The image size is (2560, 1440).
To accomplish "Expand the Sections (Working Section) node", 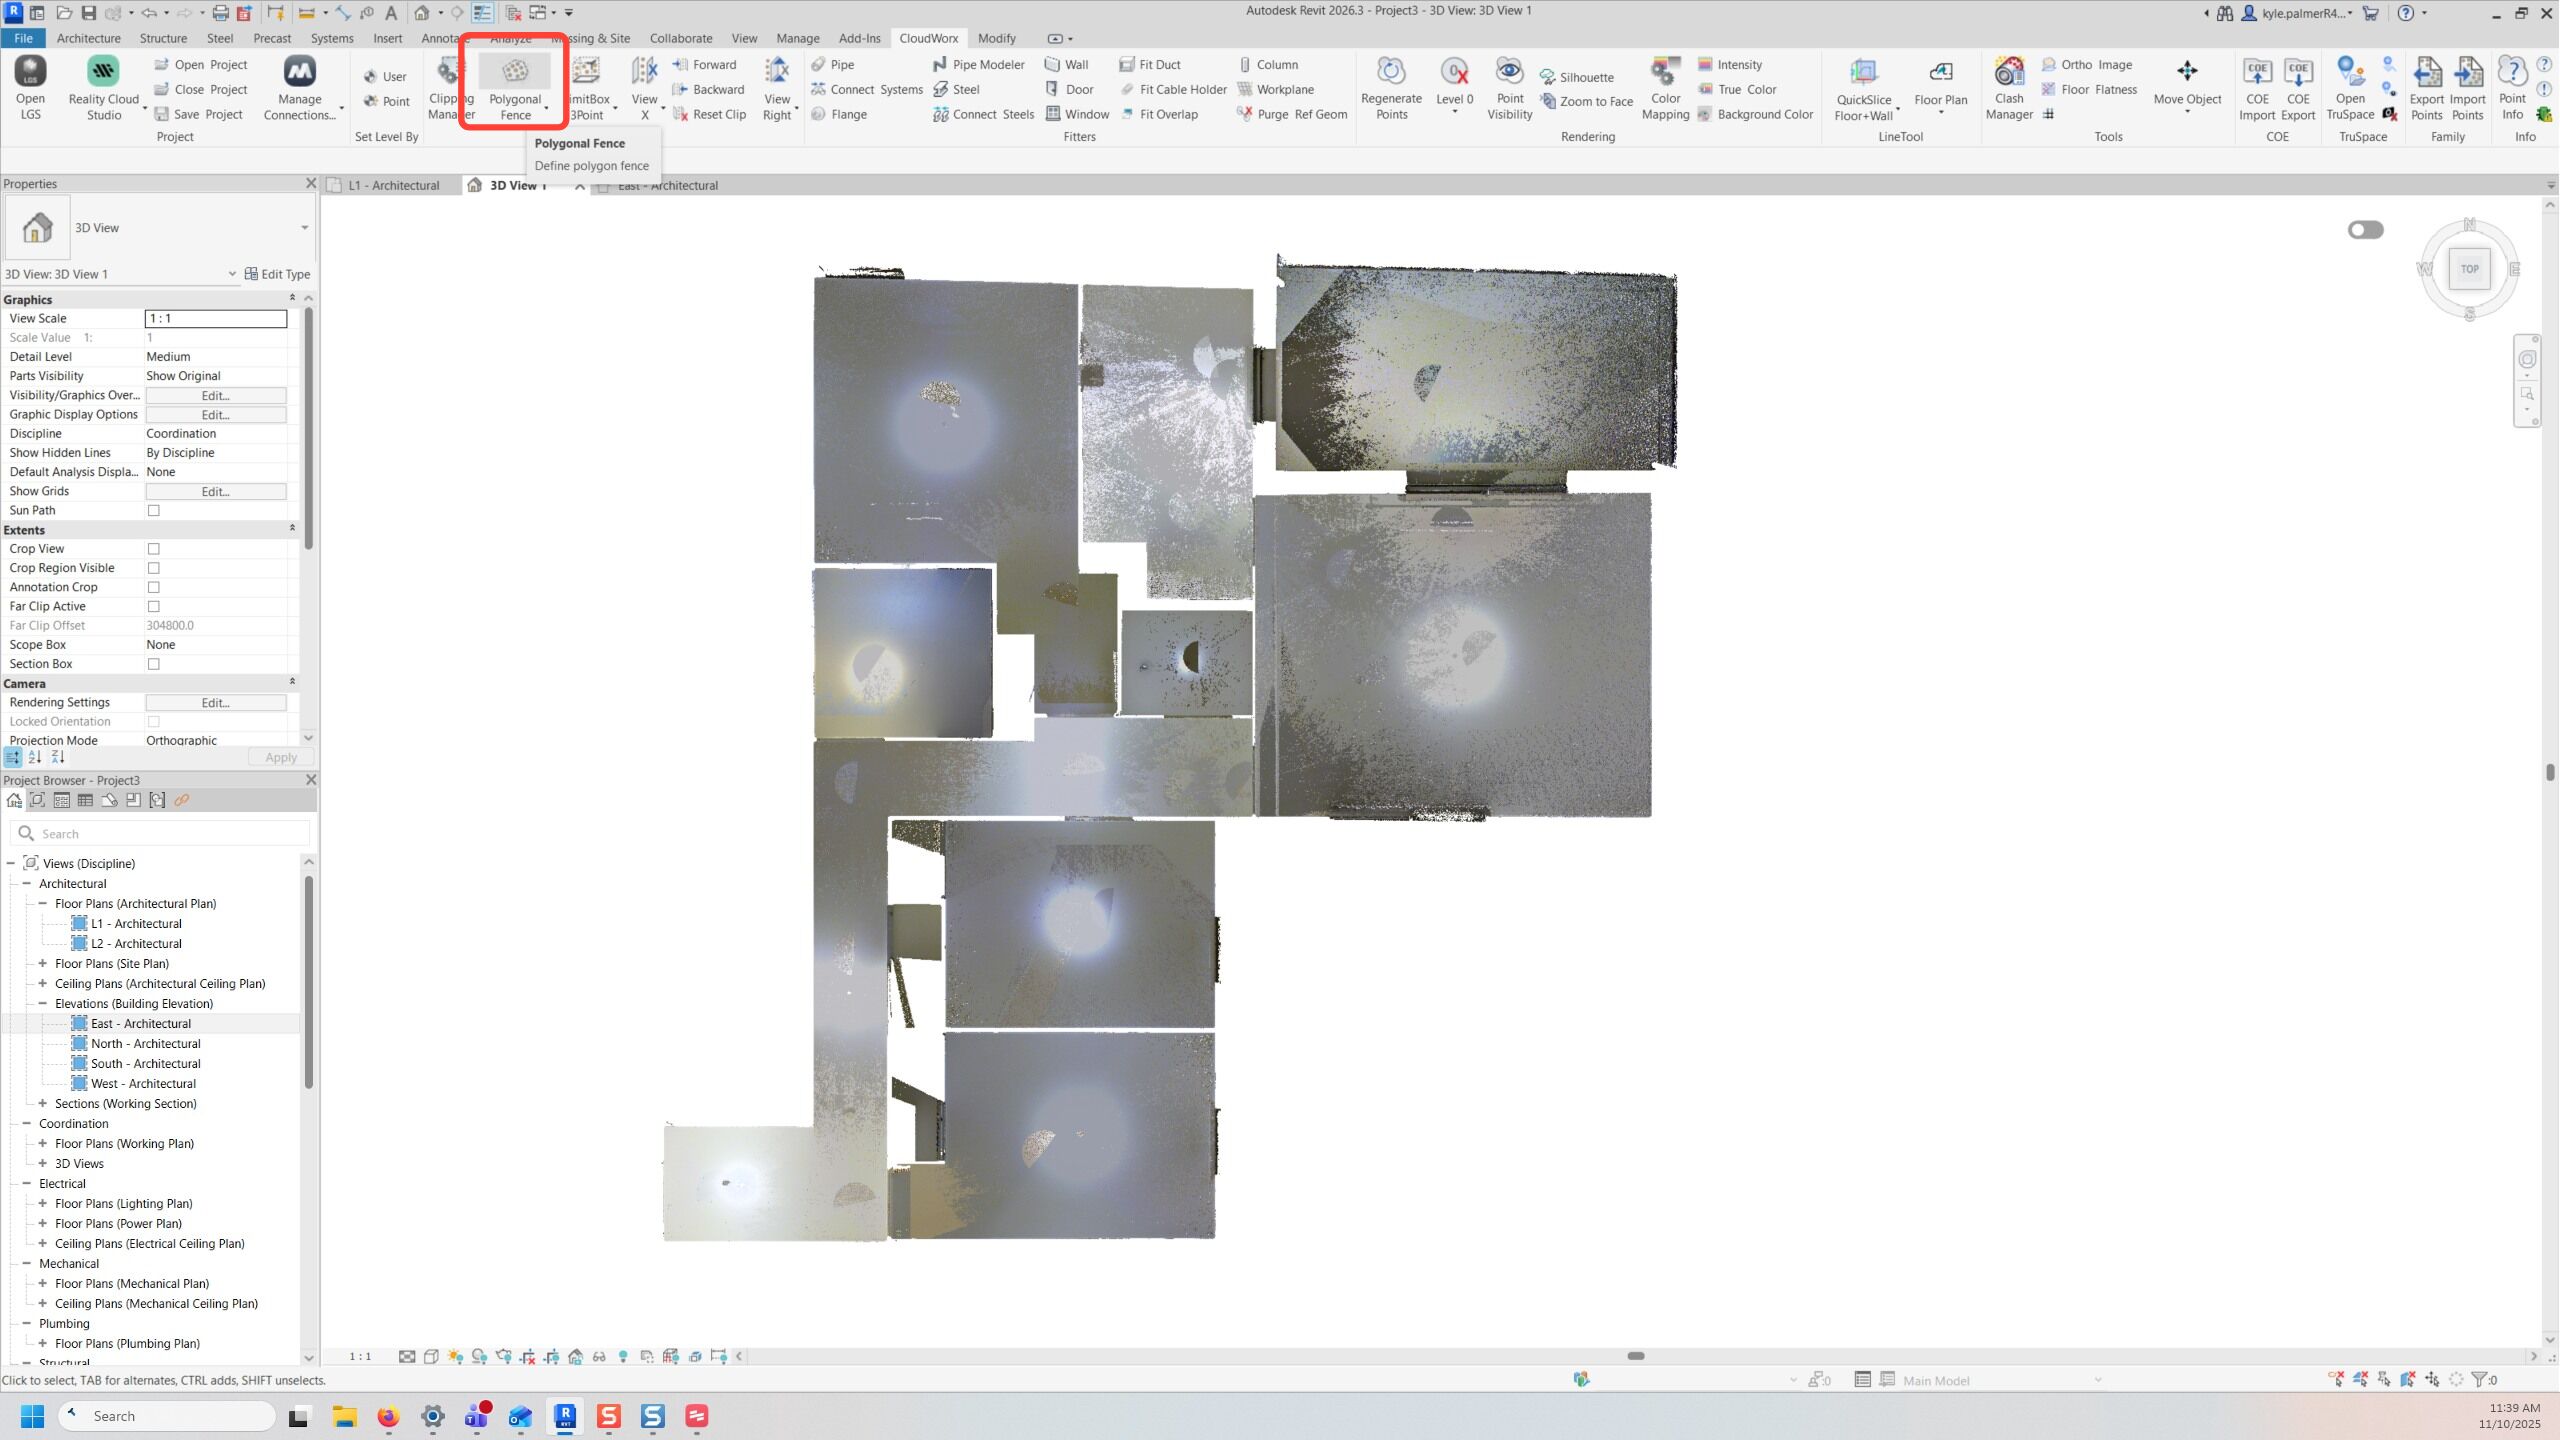I will point(43,1104).
